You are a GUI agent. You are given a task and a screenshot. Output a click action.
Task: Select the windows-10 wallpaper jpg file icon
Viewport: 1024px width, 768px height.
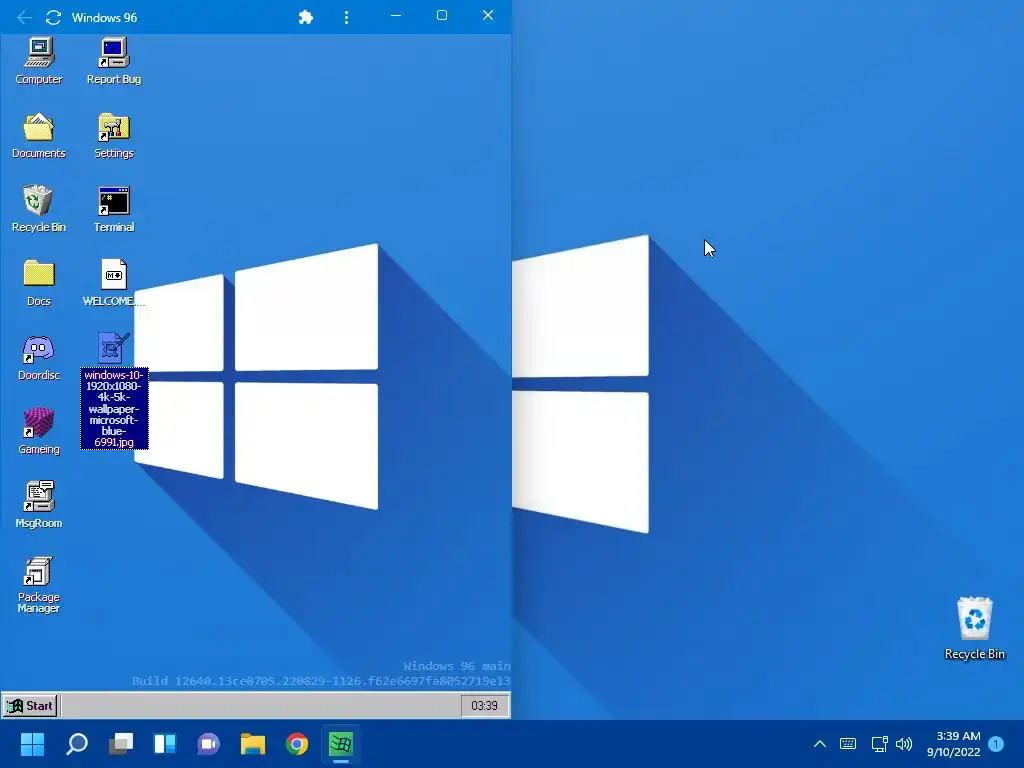pyautogui.click(x=114, y=348)
